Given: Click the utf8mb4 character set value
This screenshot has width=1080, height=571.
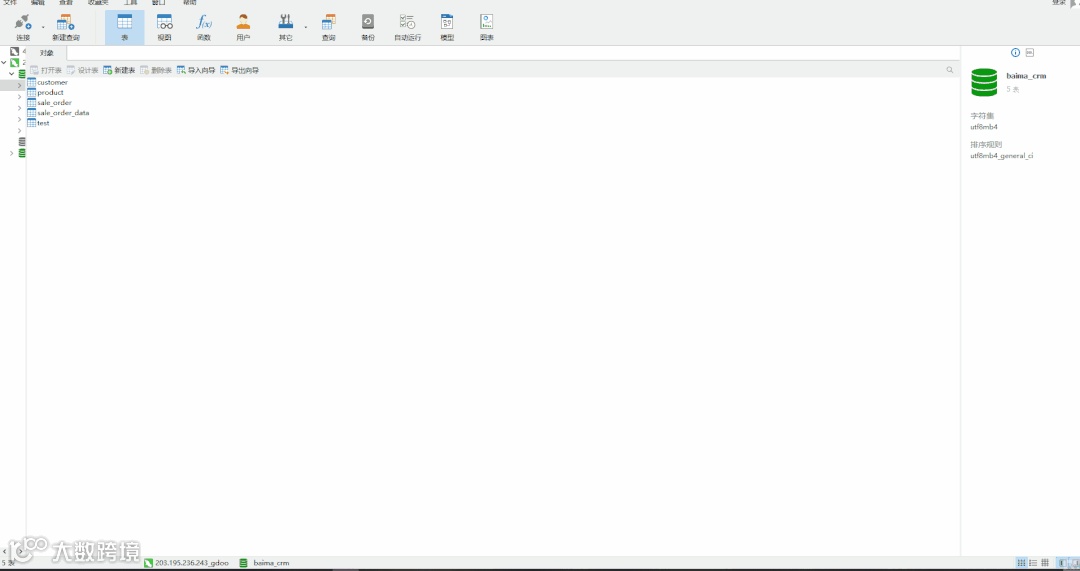Looking at the screenshot, I should click(x=984, y=127).
